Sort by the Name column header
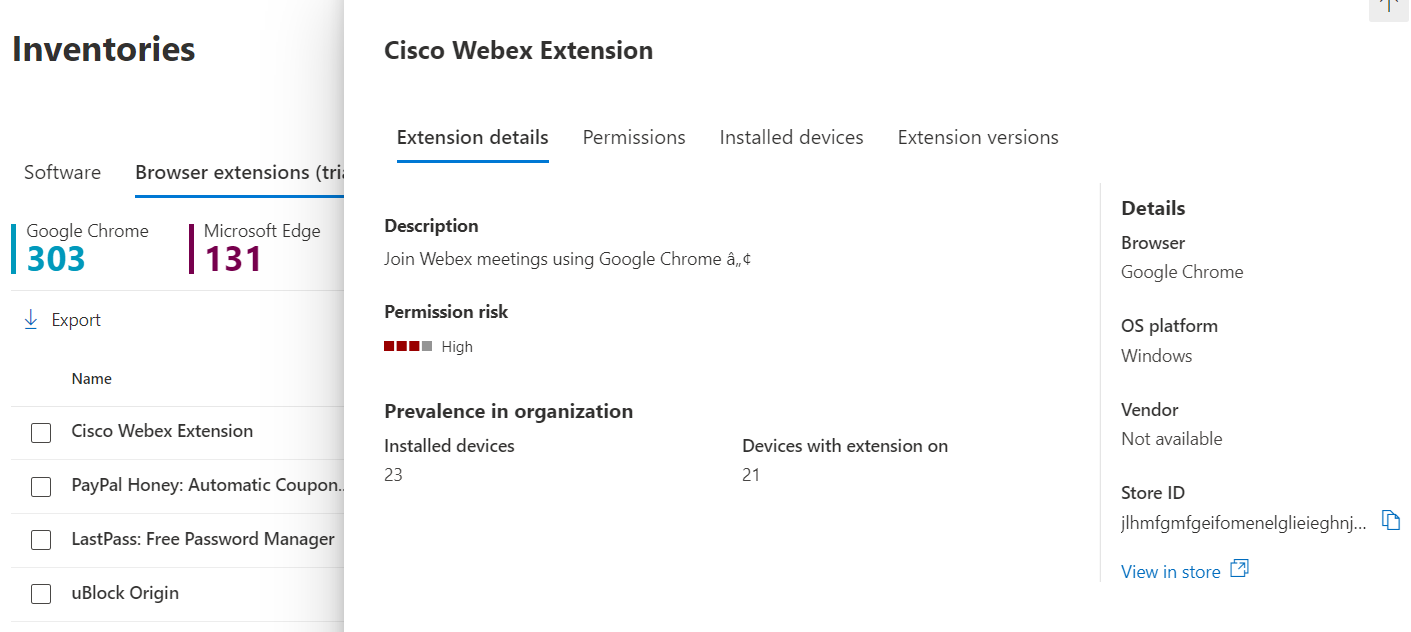The height and width of the screenshot is (632, 1411). 91,379
